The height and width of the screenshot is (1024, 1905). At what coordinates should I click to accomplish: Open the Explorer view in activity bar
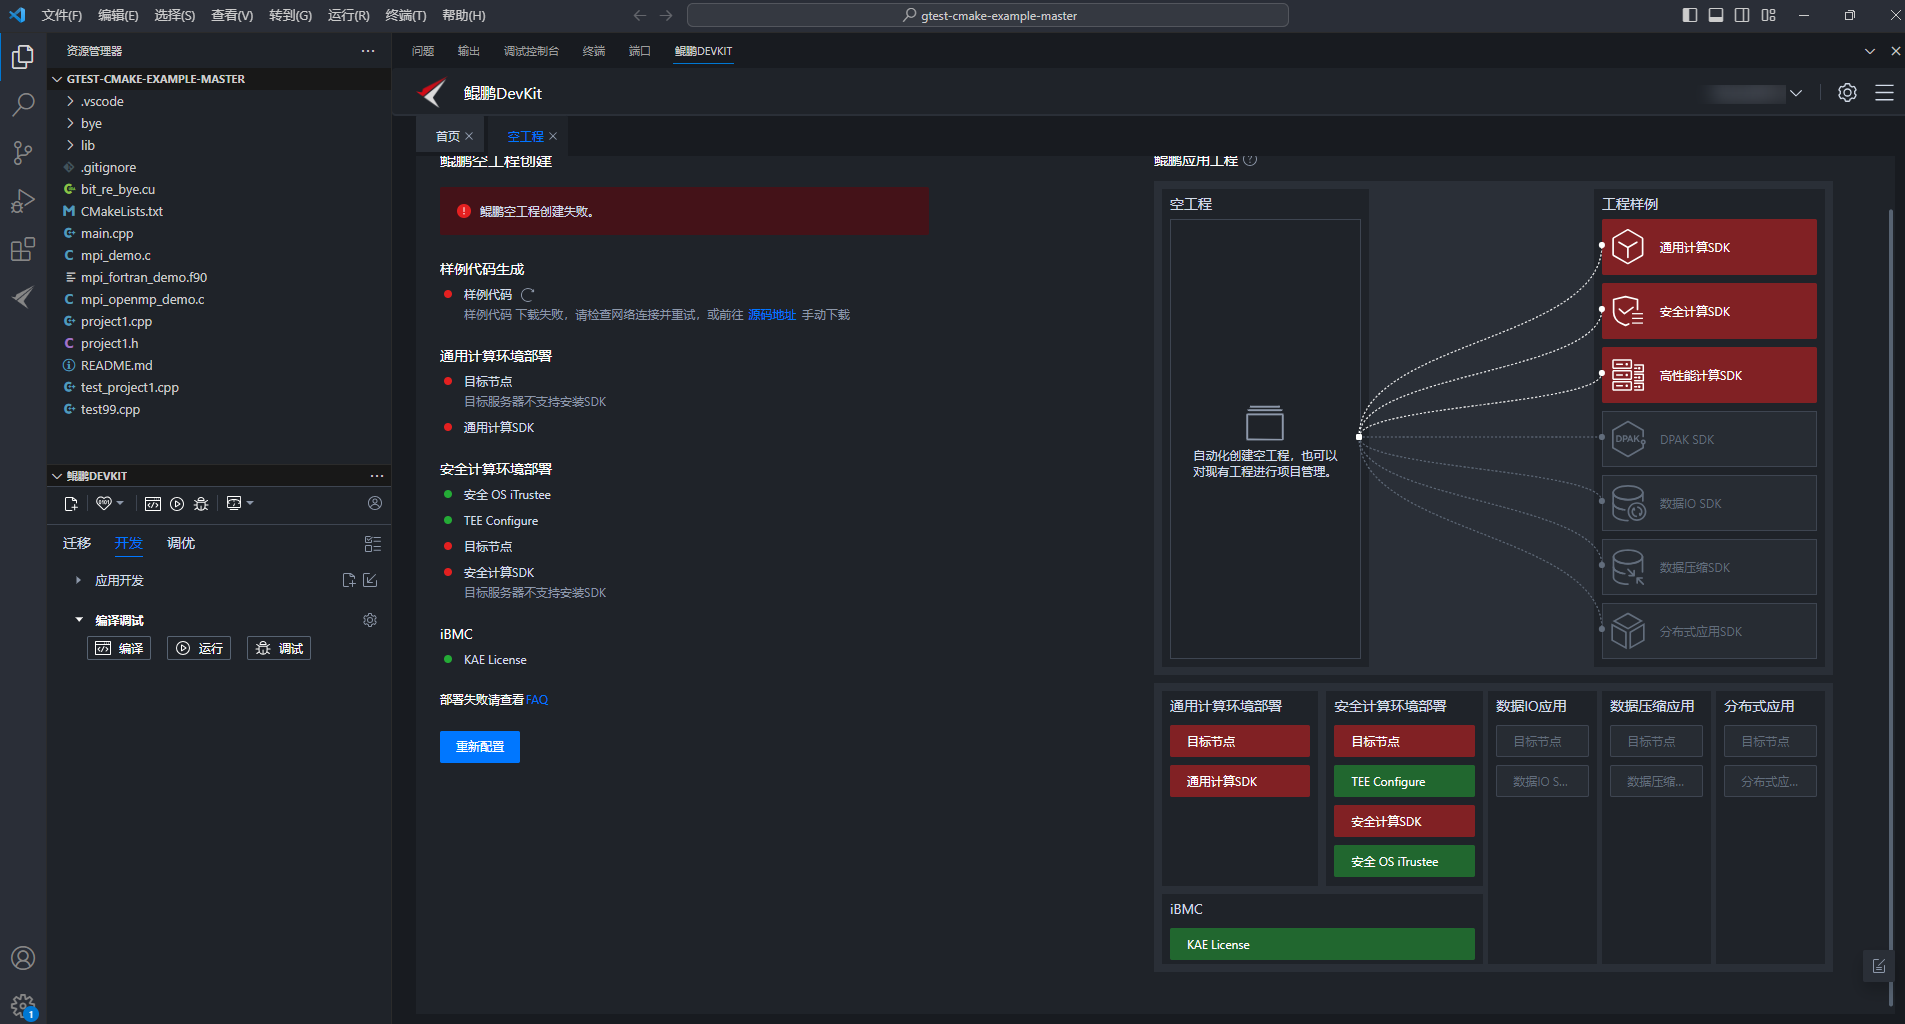[x=23, y=57]
